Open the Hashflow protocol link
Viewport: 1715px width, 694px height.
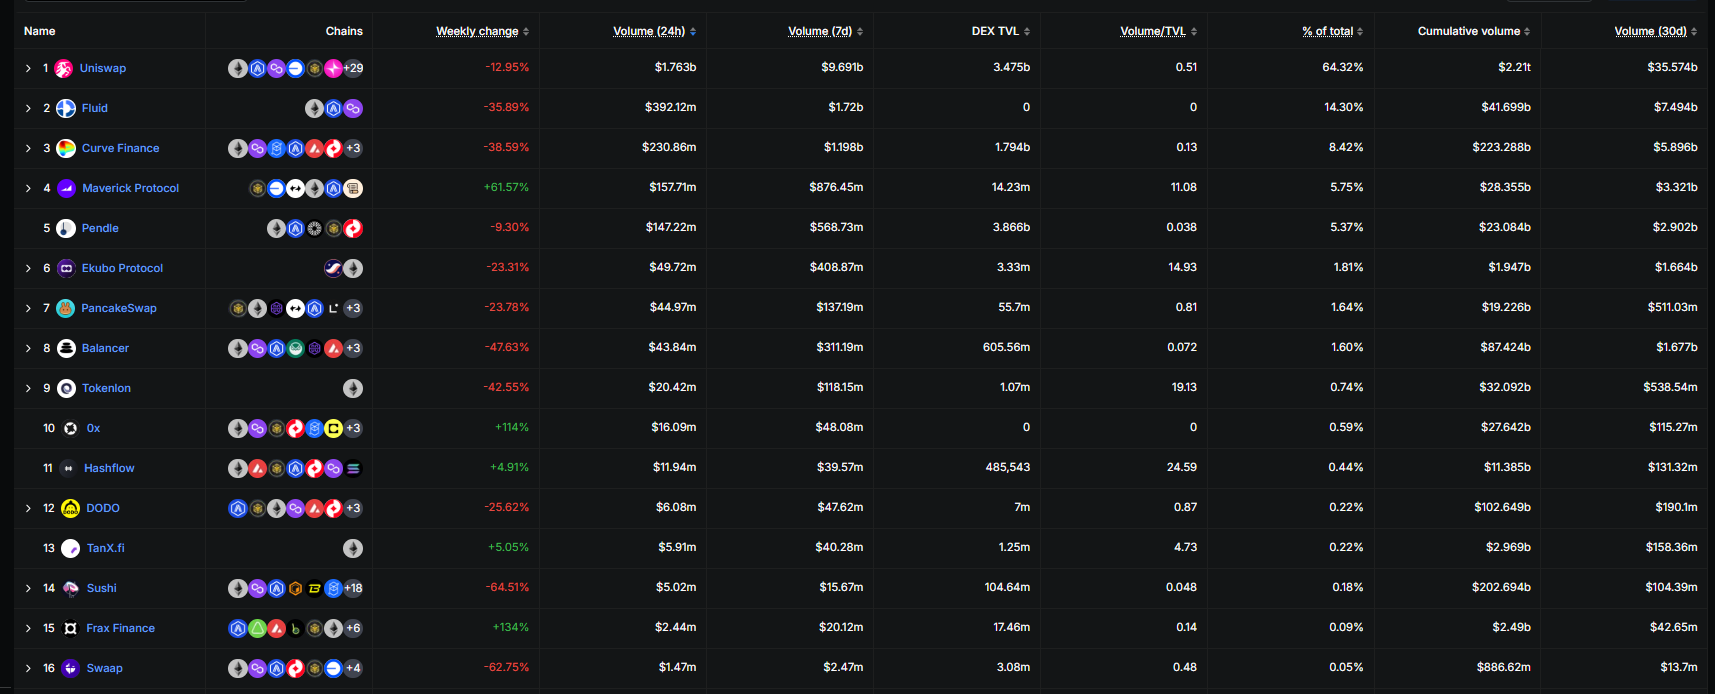tap(109, 468)
